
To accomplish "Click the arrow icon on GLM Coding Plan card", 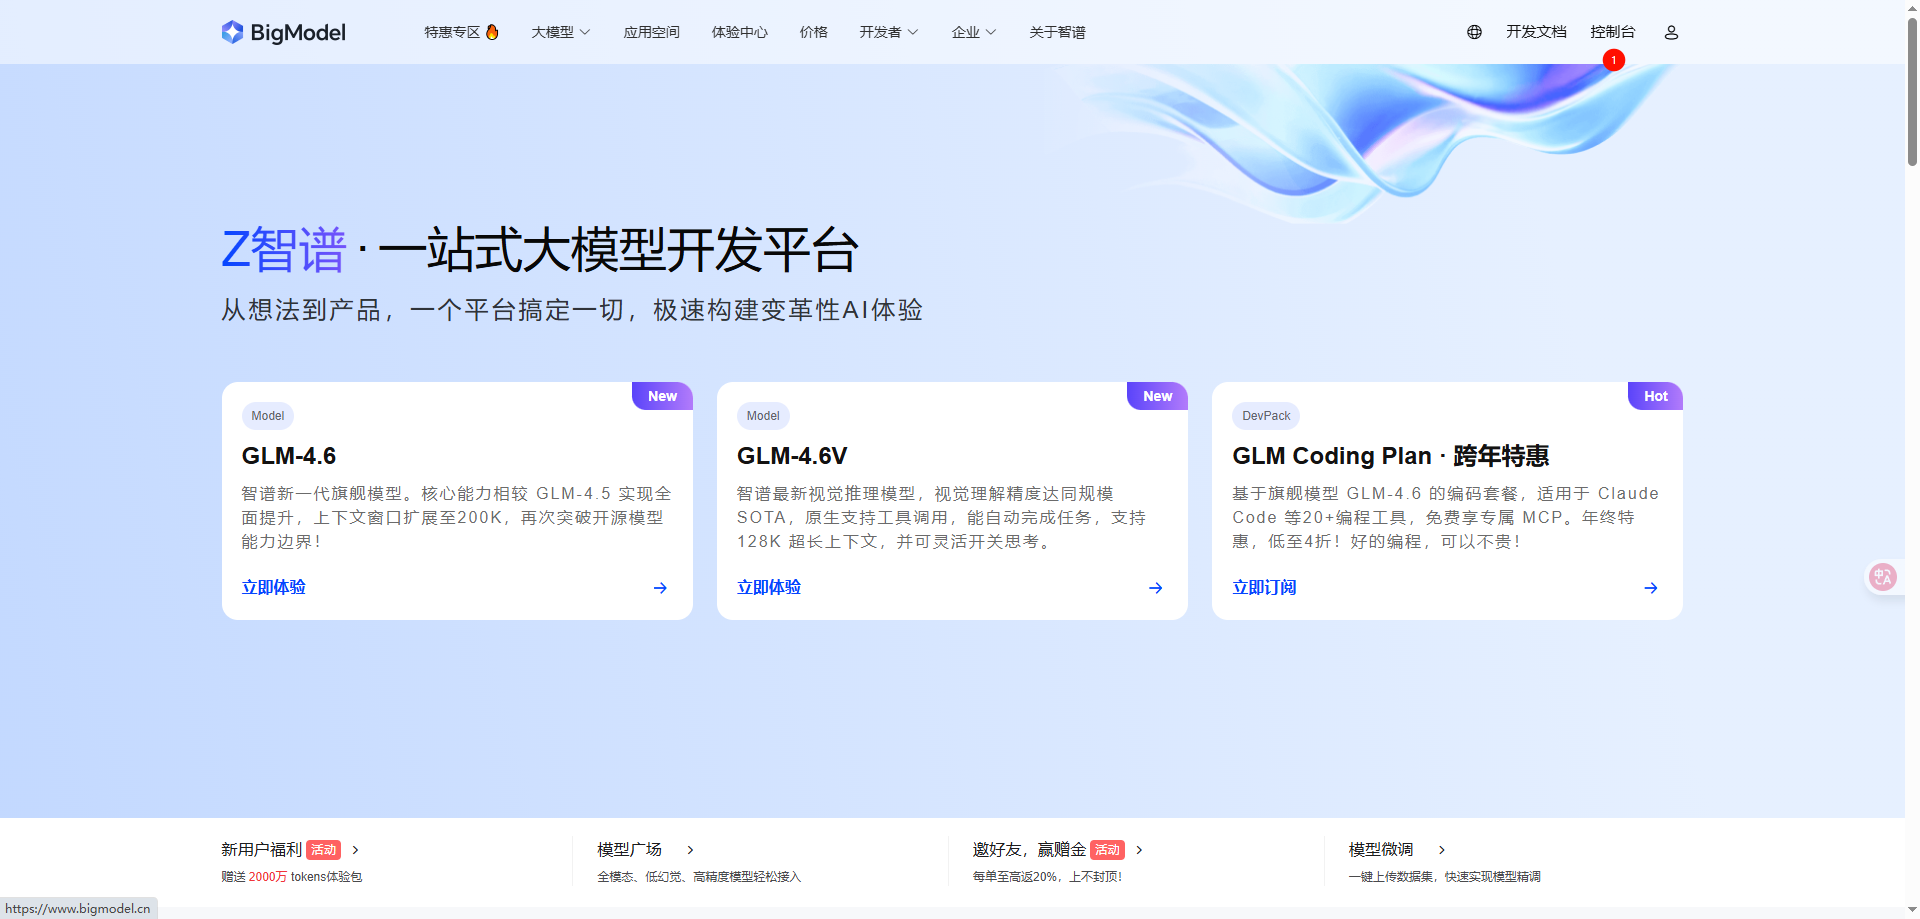I will pos(1651,588).
